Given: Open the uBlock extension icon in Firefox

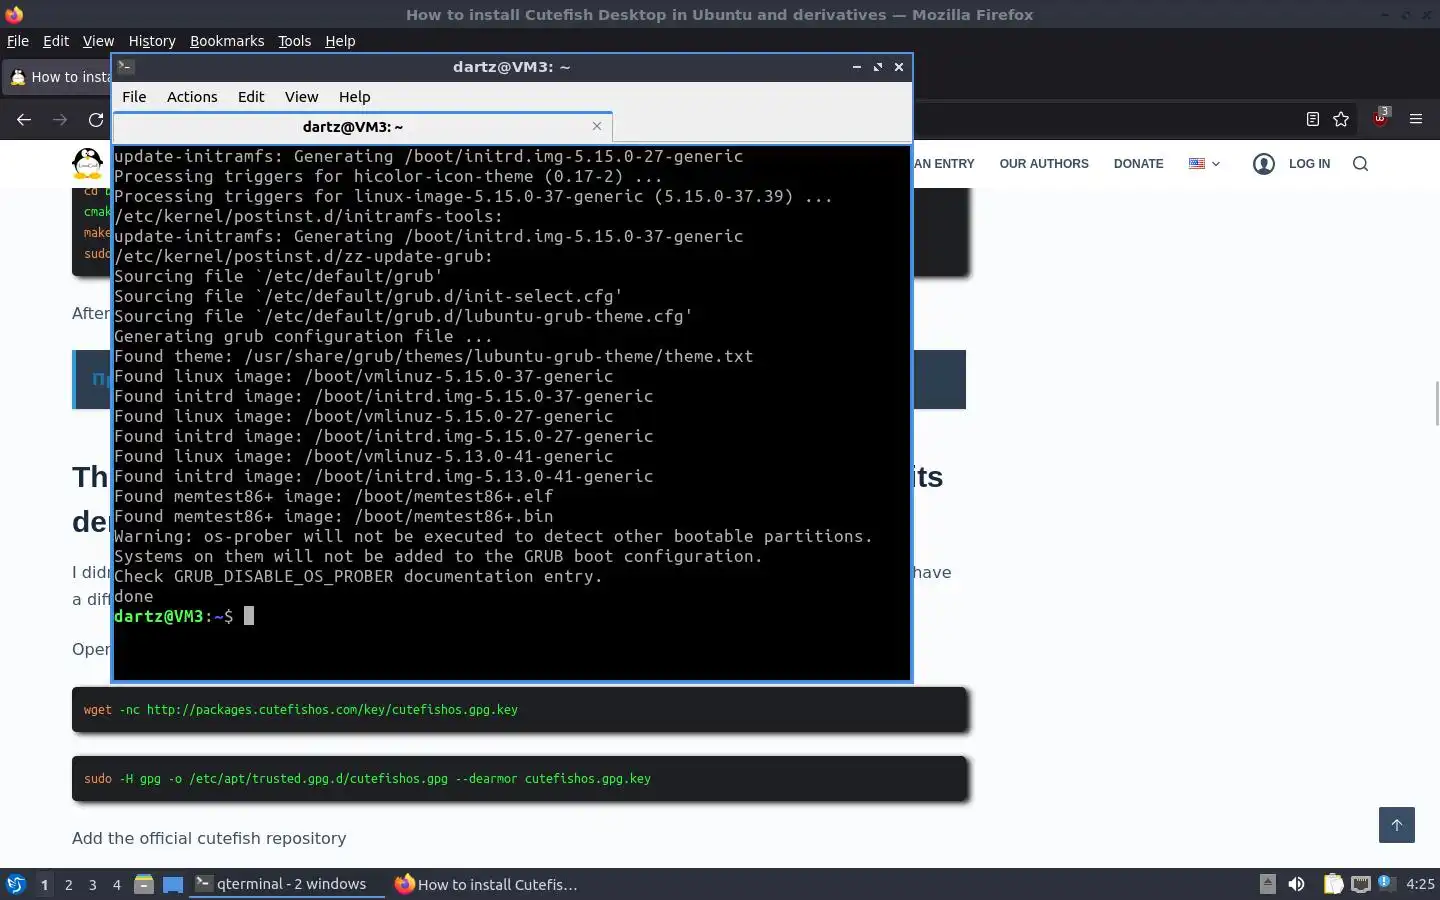Looking at the screenshot, I should coord(1381,118).
